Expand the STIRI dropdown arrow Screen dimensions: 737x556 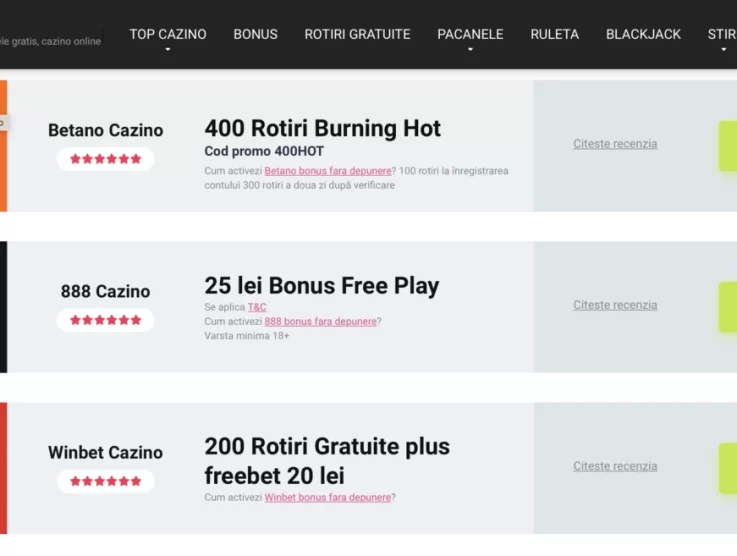click(724, 50)
